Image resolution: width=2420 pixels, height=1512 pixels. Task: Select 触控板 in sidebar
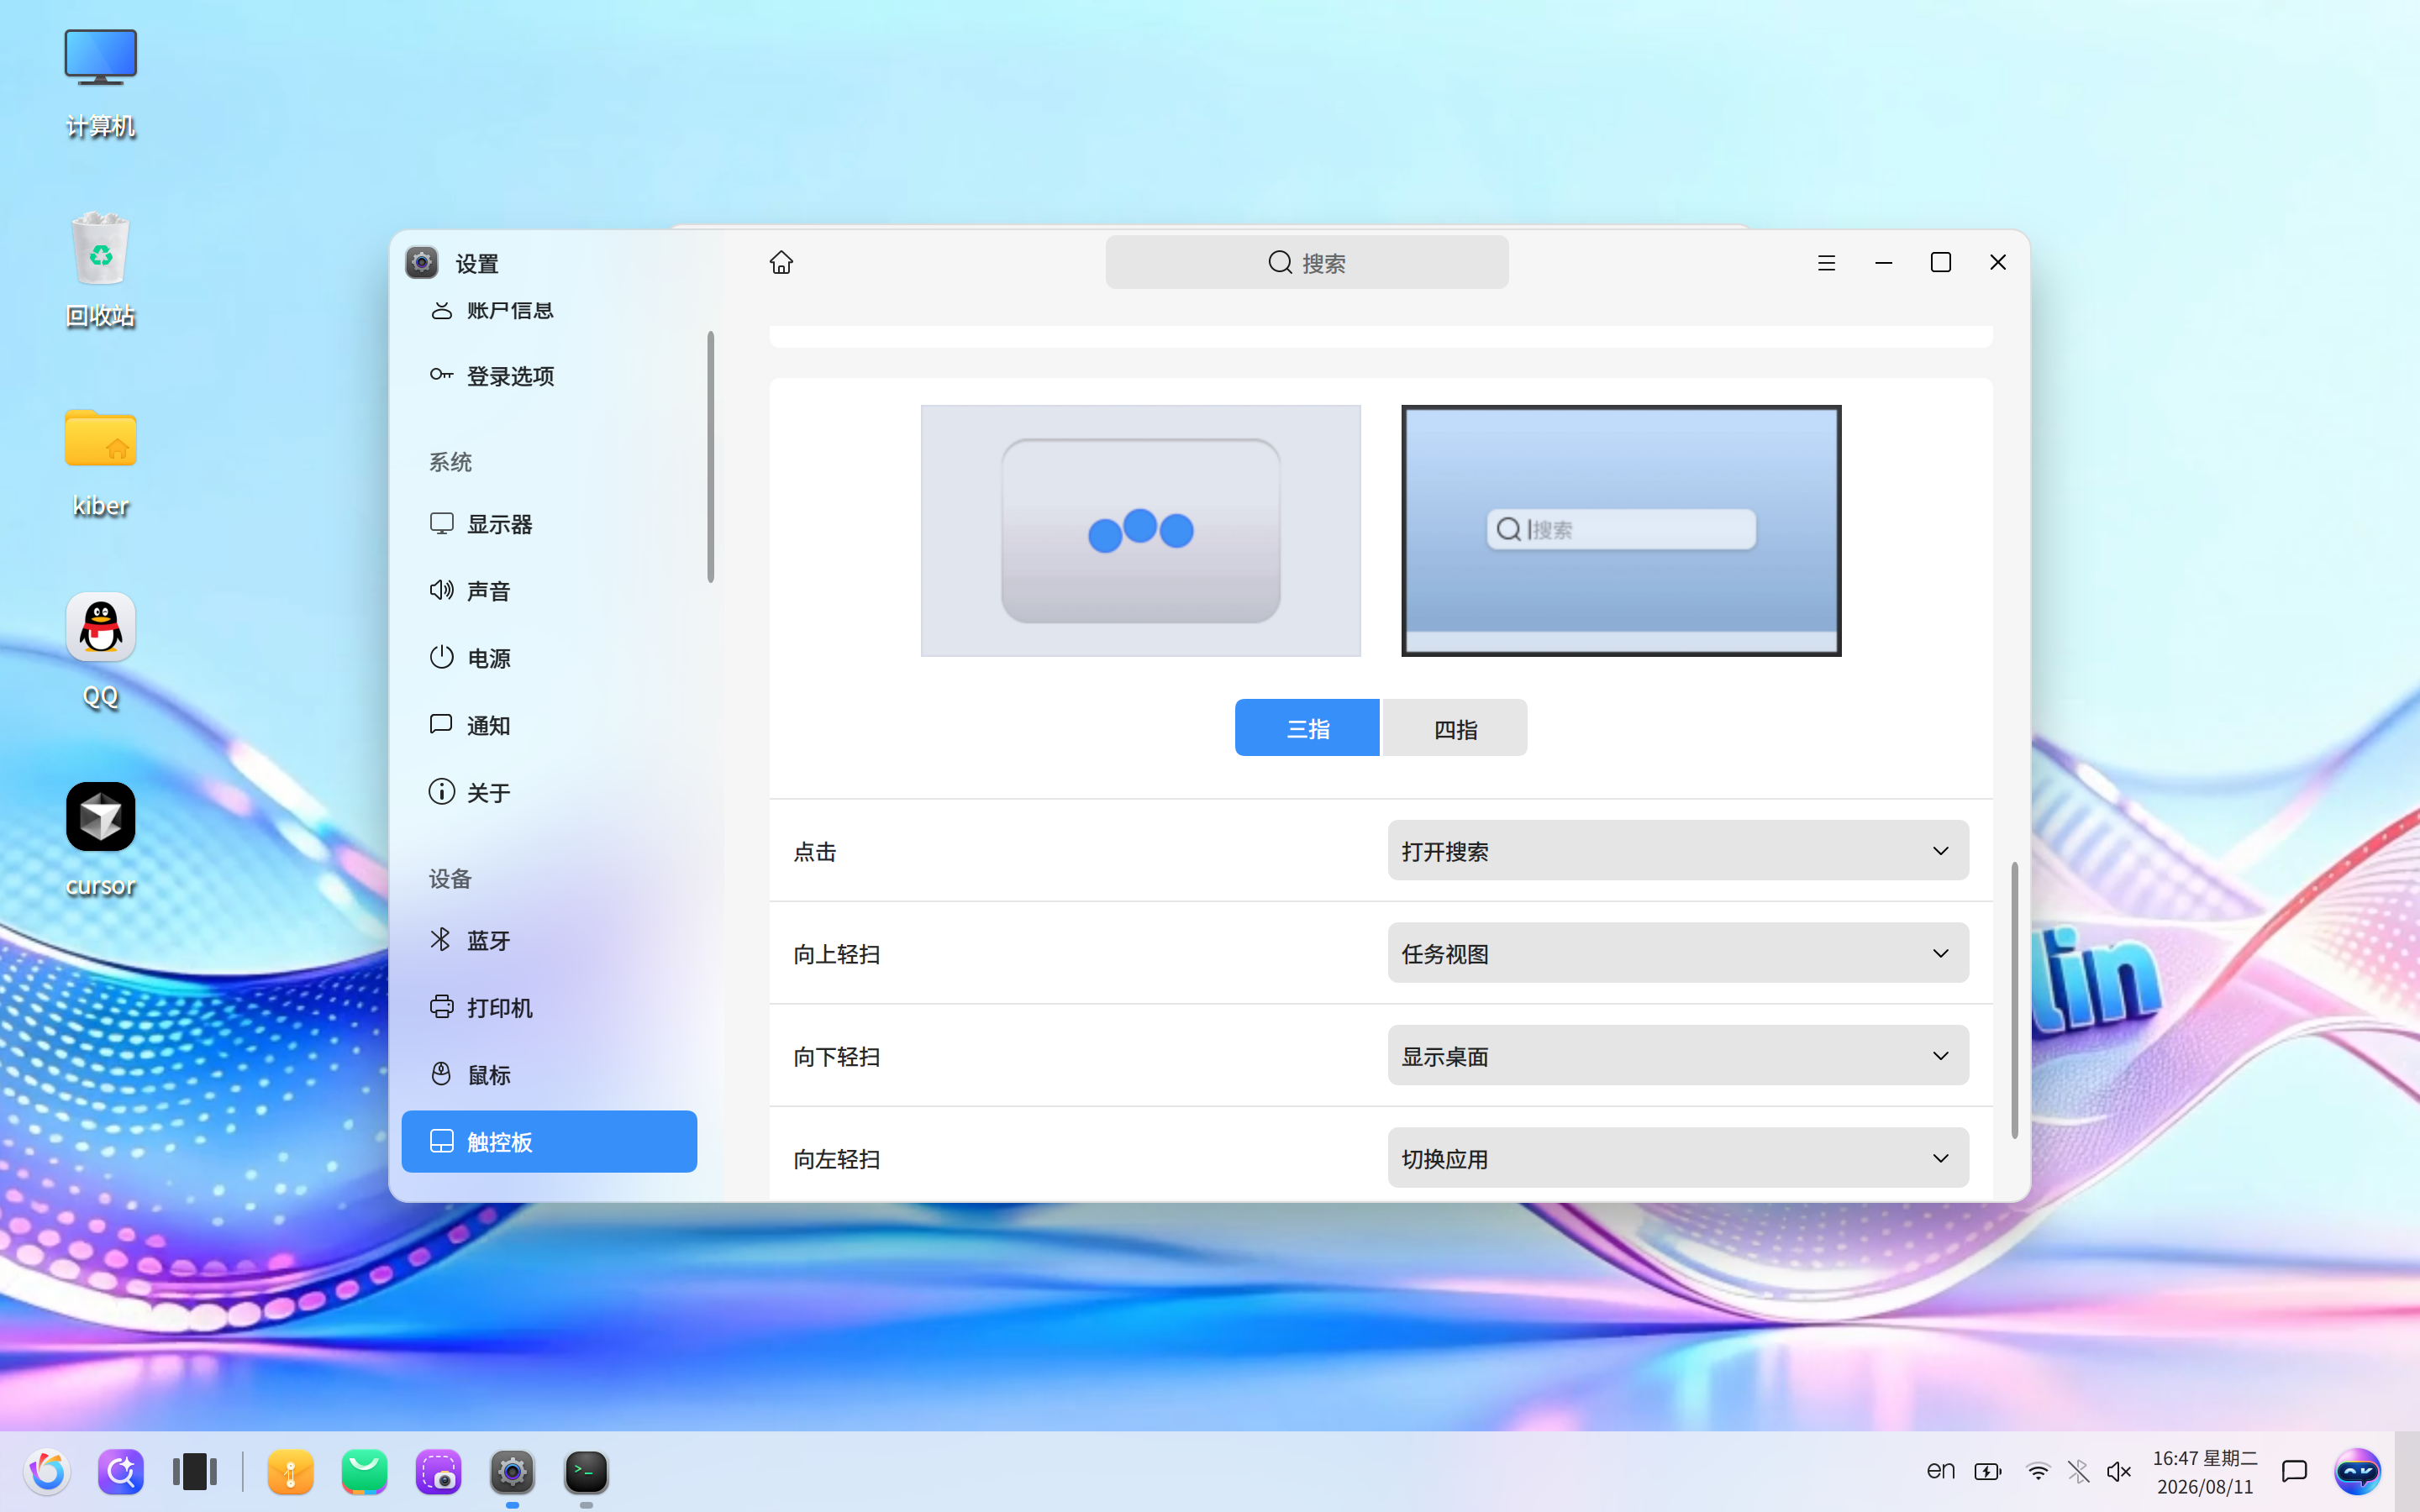[x=549, y=1141]
